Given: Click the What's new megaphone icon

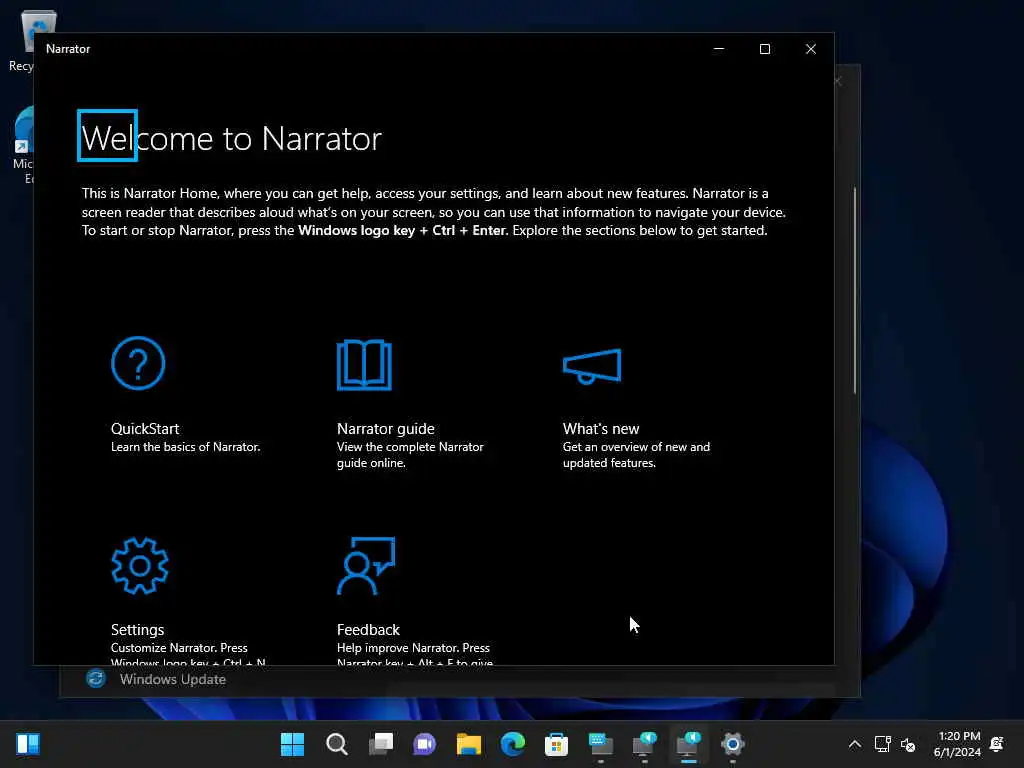Looking at the screenshot, I should (592, 366).
